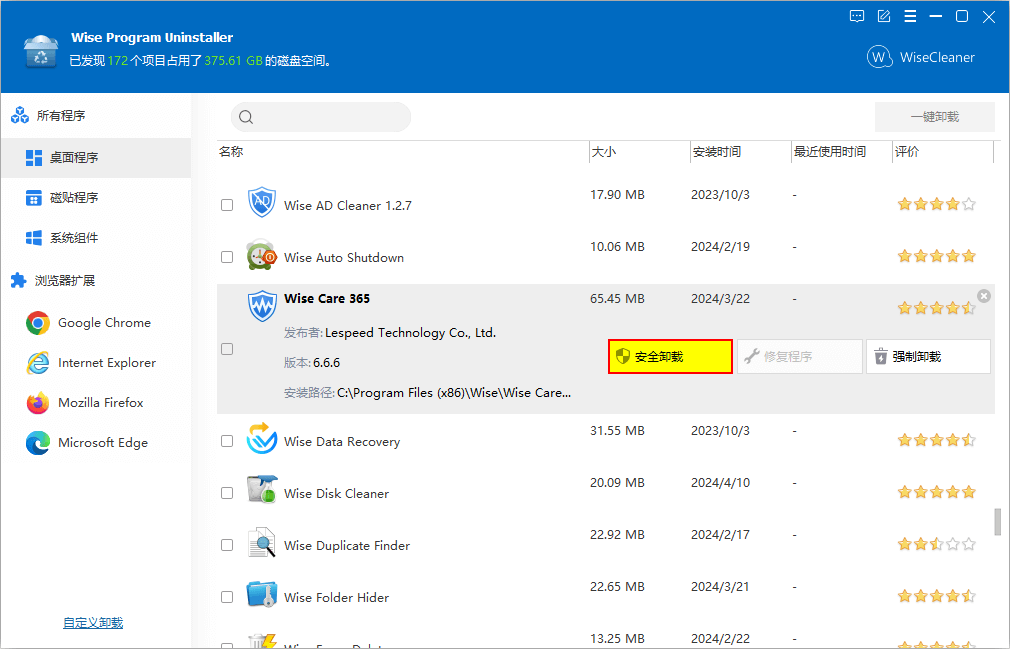Click the puzzle piece browser extensions icon

click(19, 281)
